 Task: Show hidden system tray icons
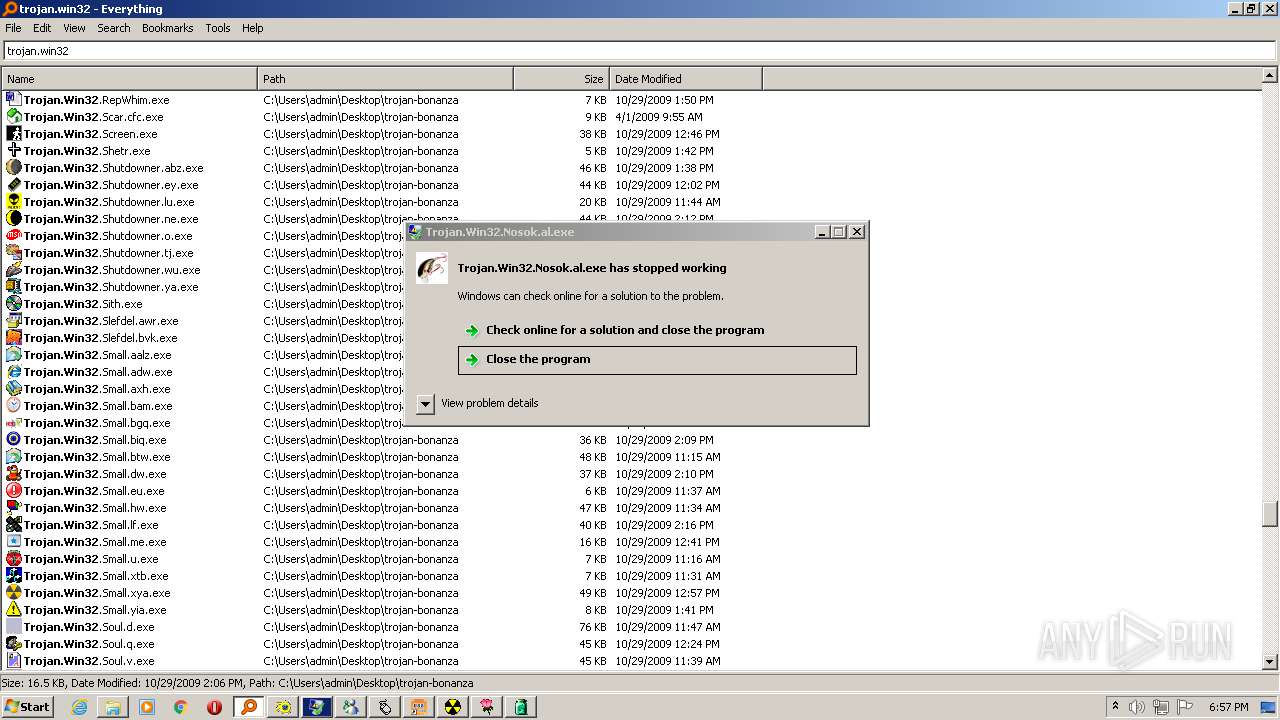point(1116,707)
